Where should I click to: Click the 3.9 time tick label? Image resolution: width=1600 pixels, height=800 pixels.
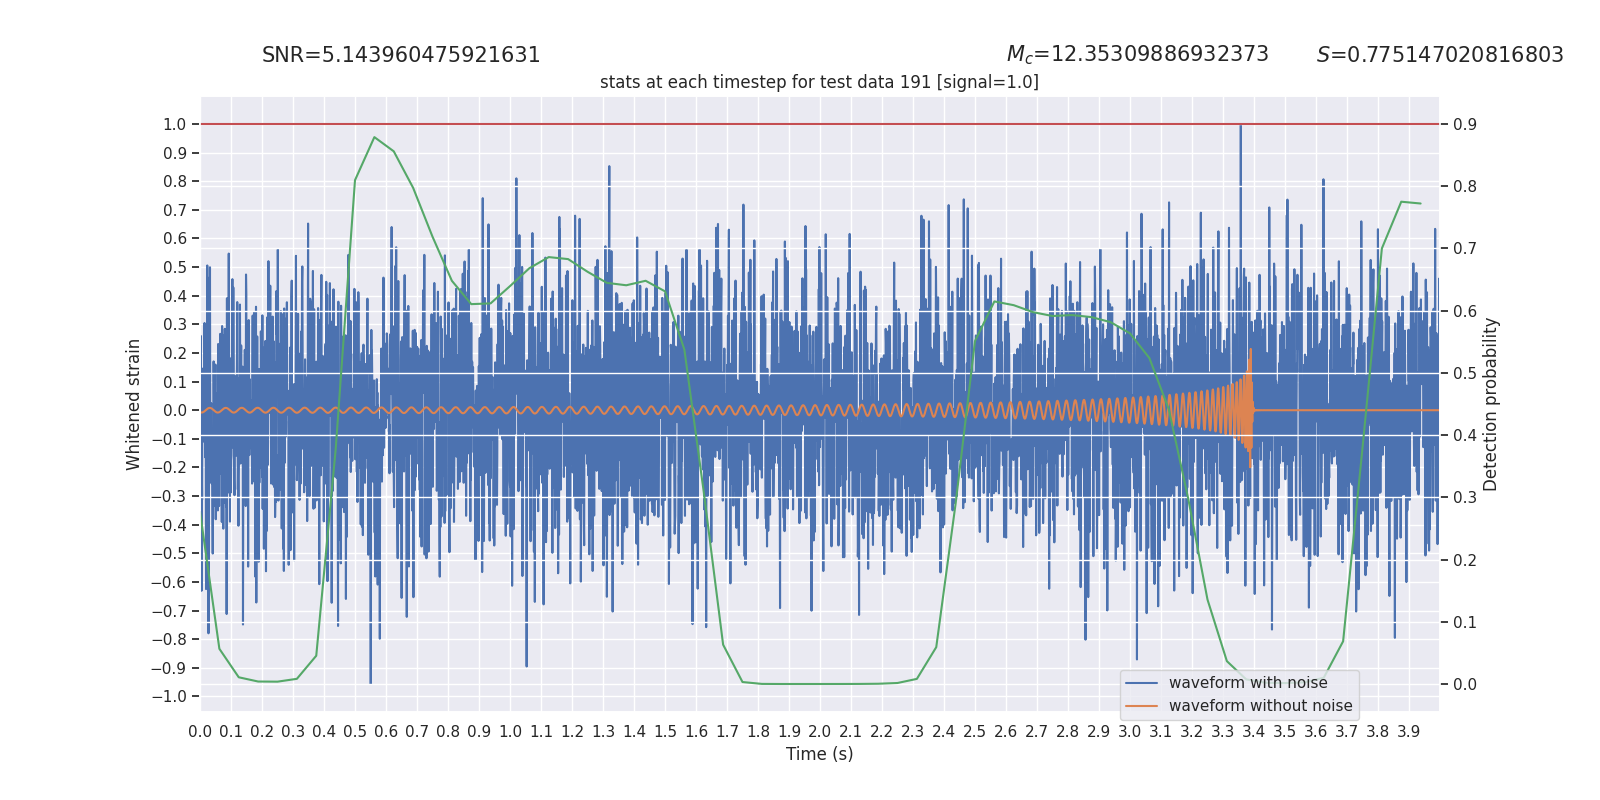pyautogui.click(x=1408, y=731)
